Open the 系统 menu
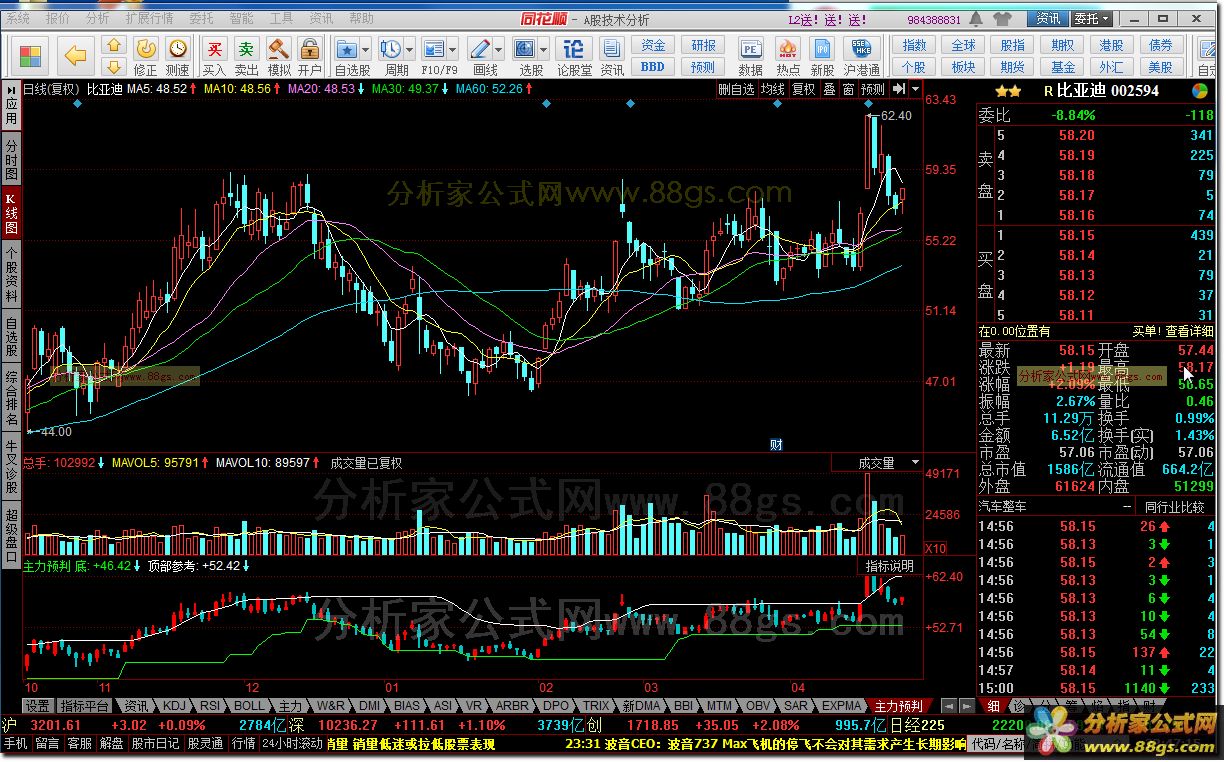 coord(18,18)
